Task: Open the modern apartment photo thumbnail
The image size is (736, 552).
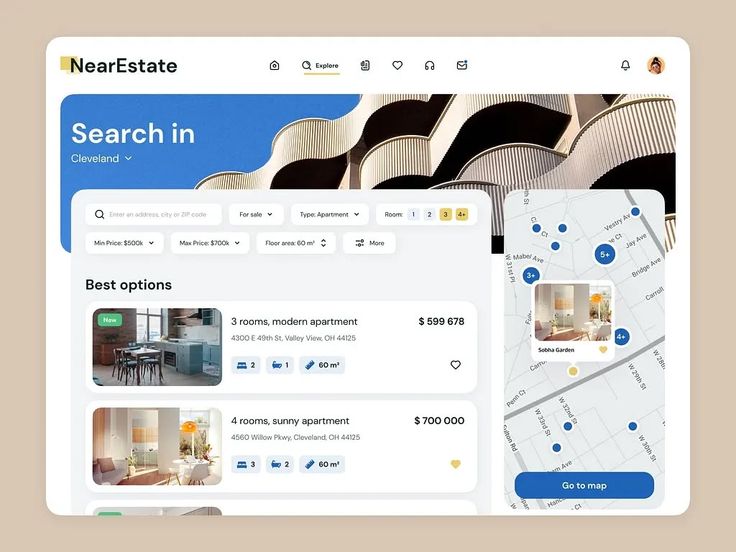Action: 157,347
